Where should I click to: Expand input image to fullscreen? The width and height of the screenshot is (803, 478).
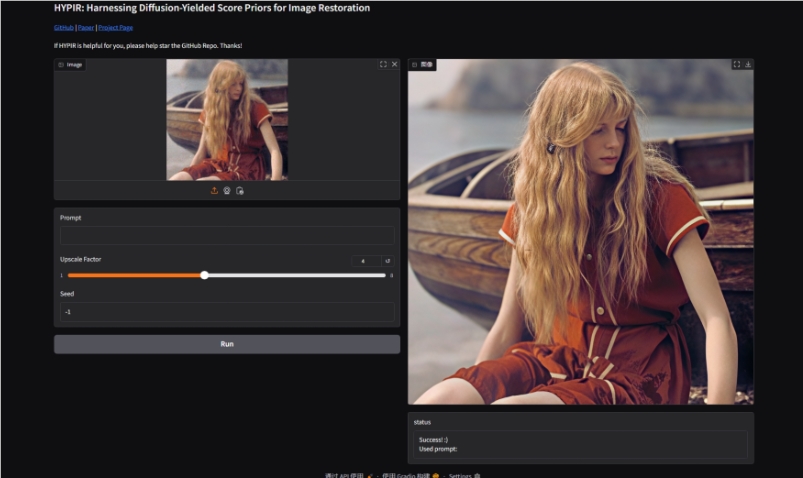383,64
